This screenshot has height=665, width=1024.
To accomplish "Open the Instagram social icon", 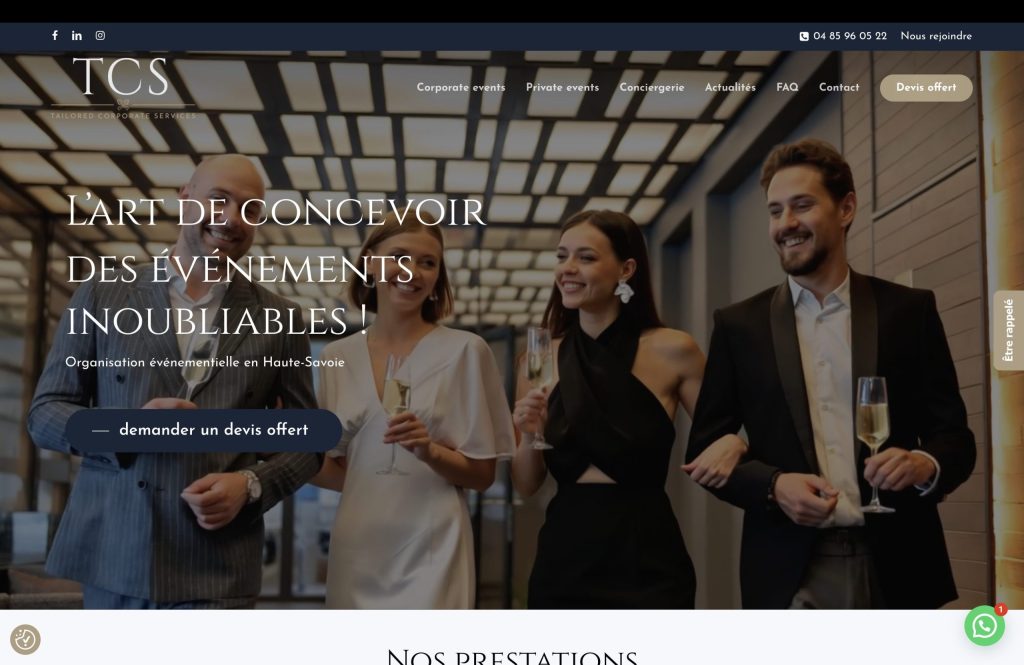I will [x=100, y=35].
